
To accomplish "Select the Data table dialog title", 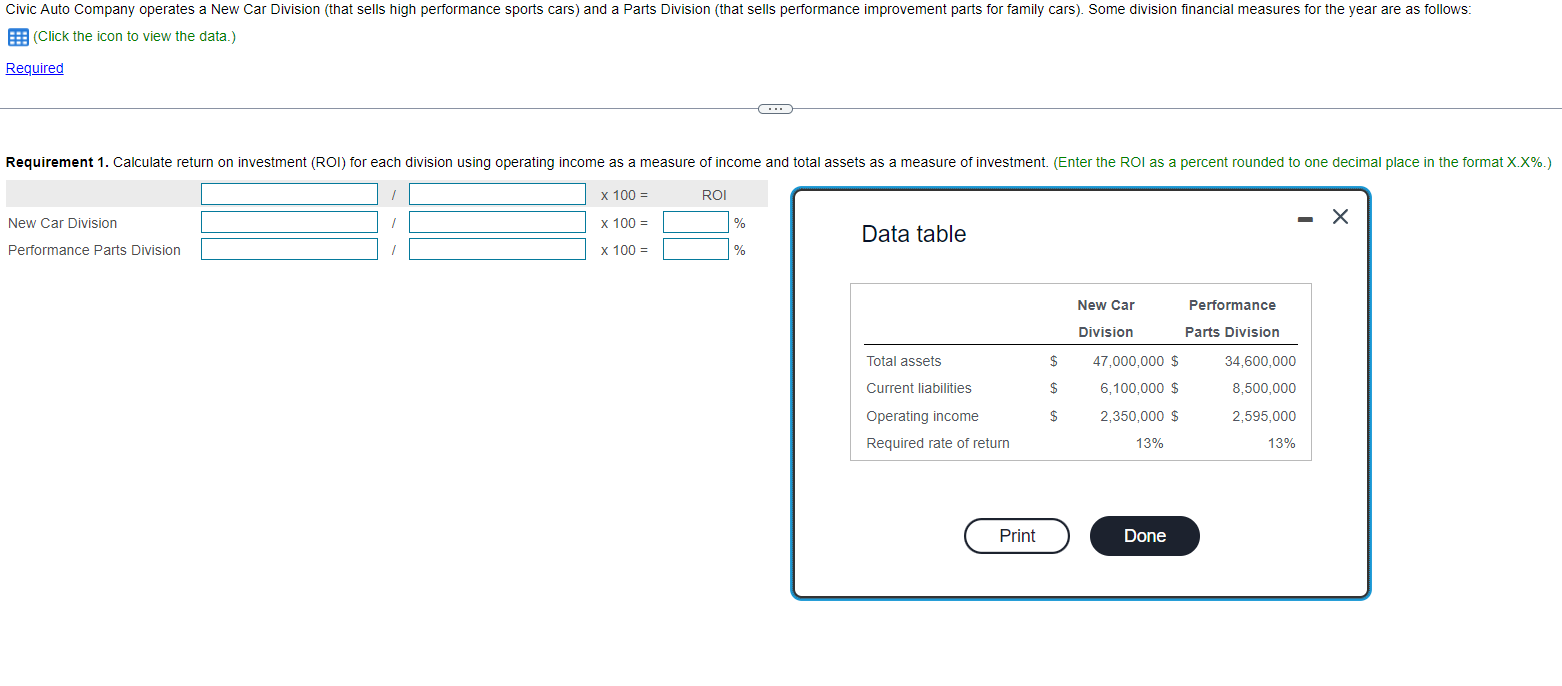I will 913,233.
